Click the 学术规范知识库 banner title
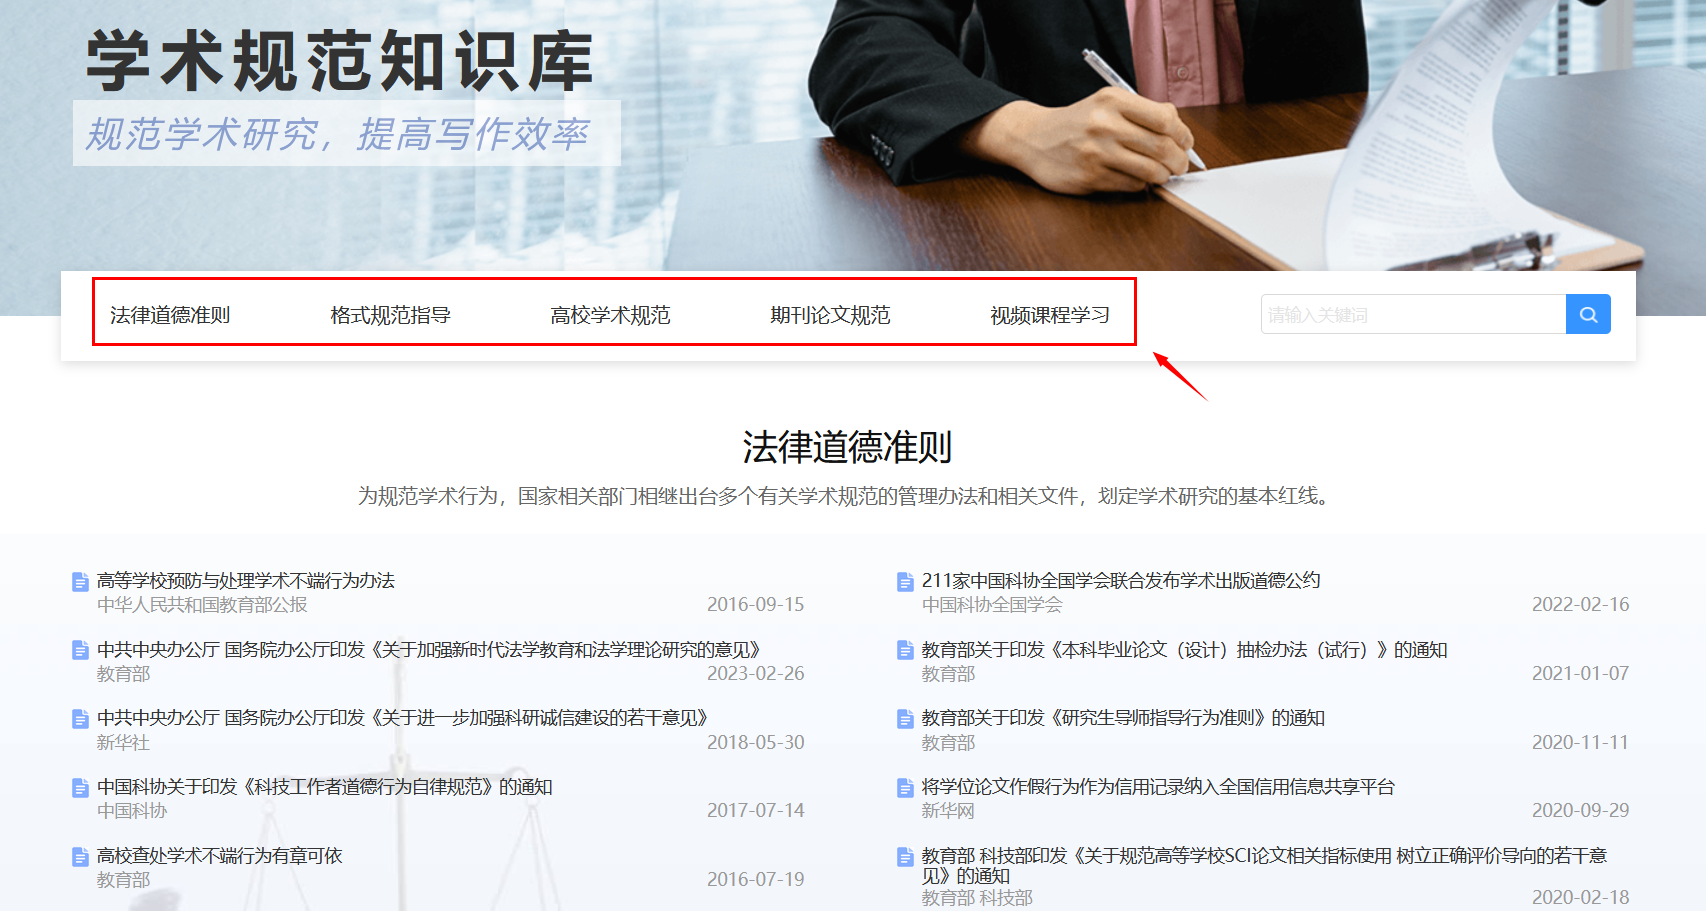This screenshot has width=1706, height=911. pyautogui.click(x=340, y=62)
